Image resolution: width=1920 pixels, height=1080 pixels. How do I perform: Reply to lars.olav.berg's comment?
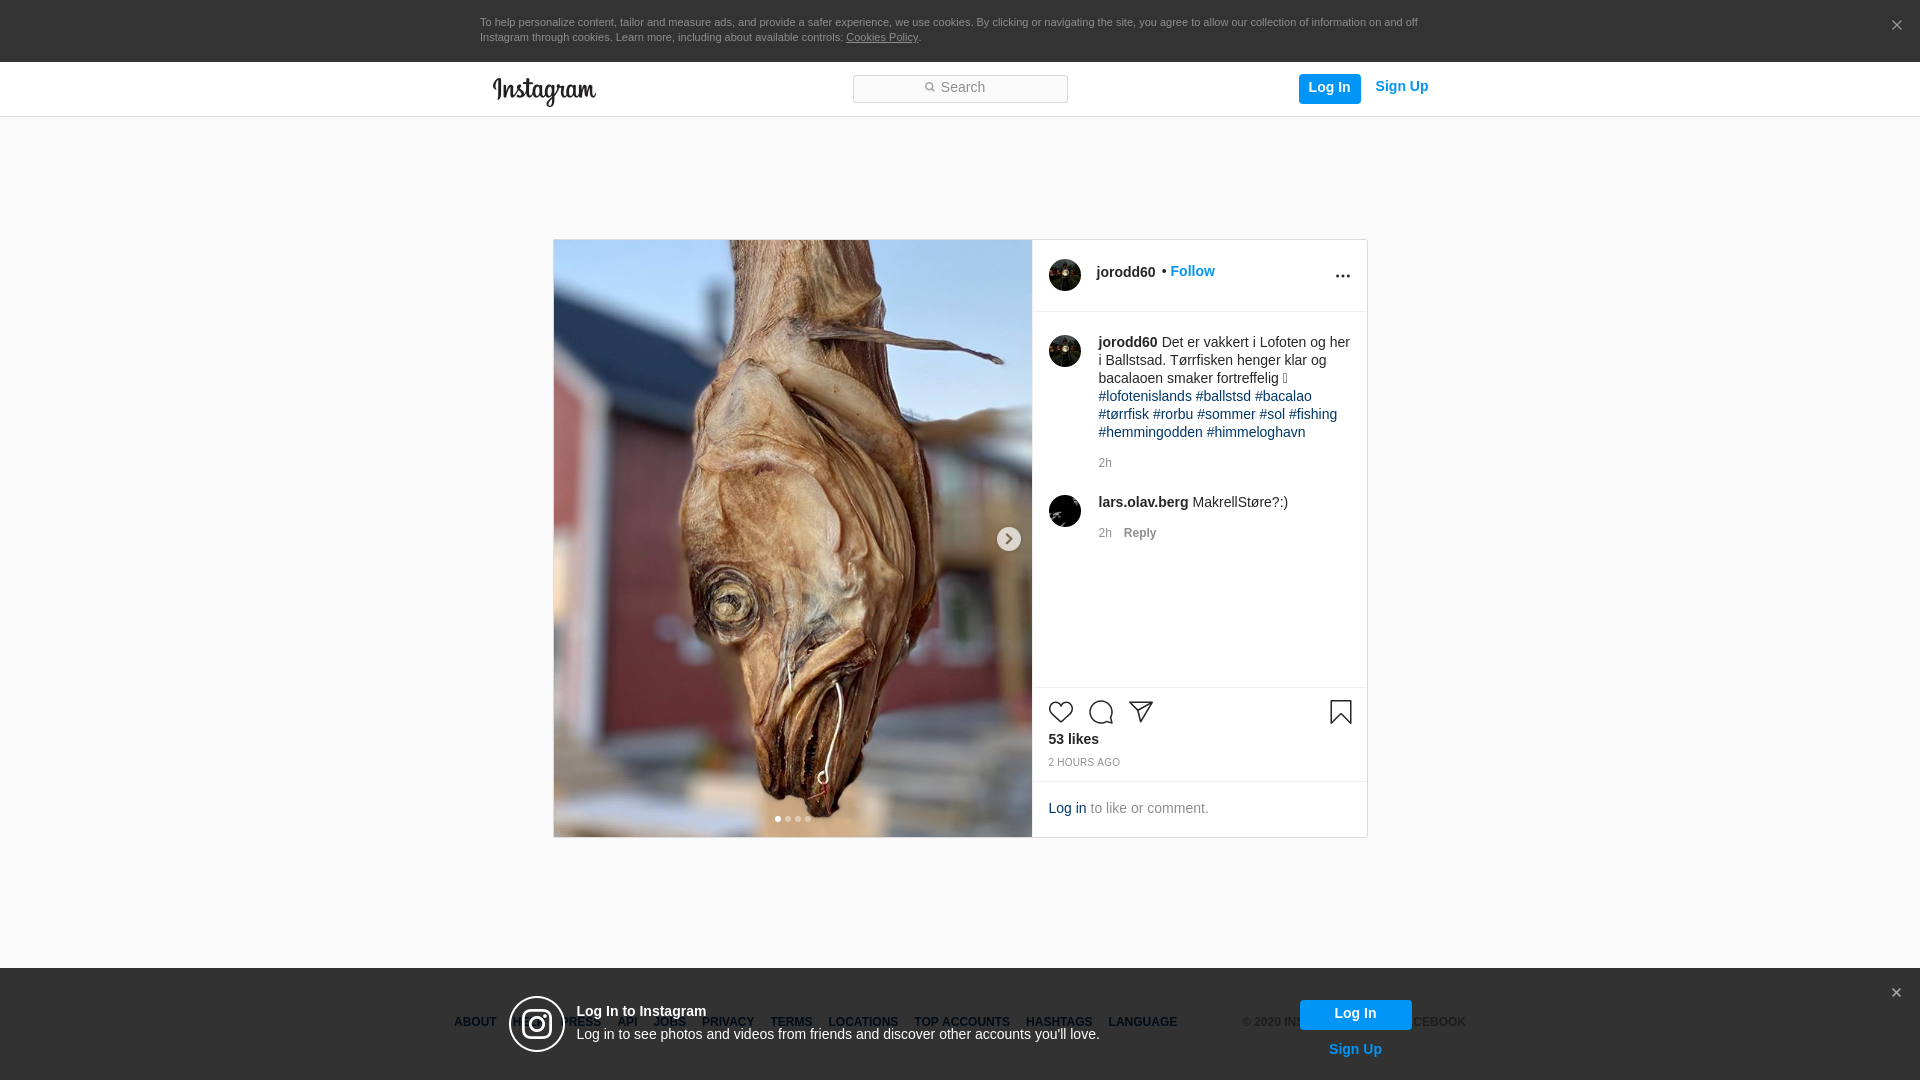click(x=1139, y=533)
